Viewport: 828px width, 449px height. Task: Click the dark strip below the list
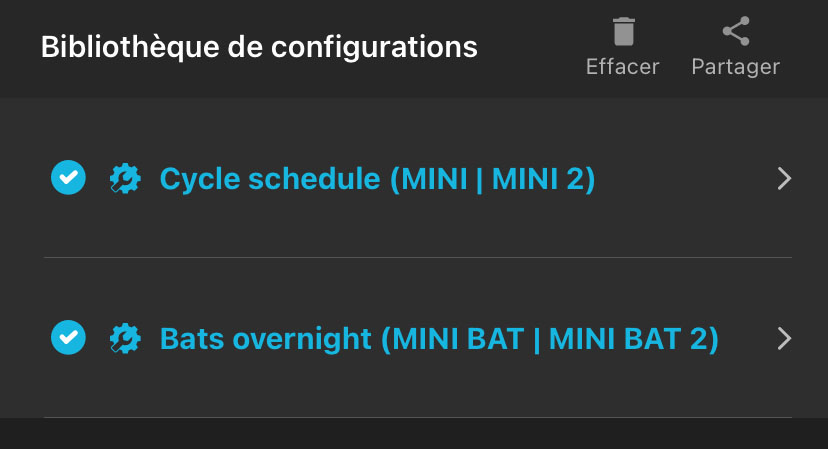pos(414,434)
